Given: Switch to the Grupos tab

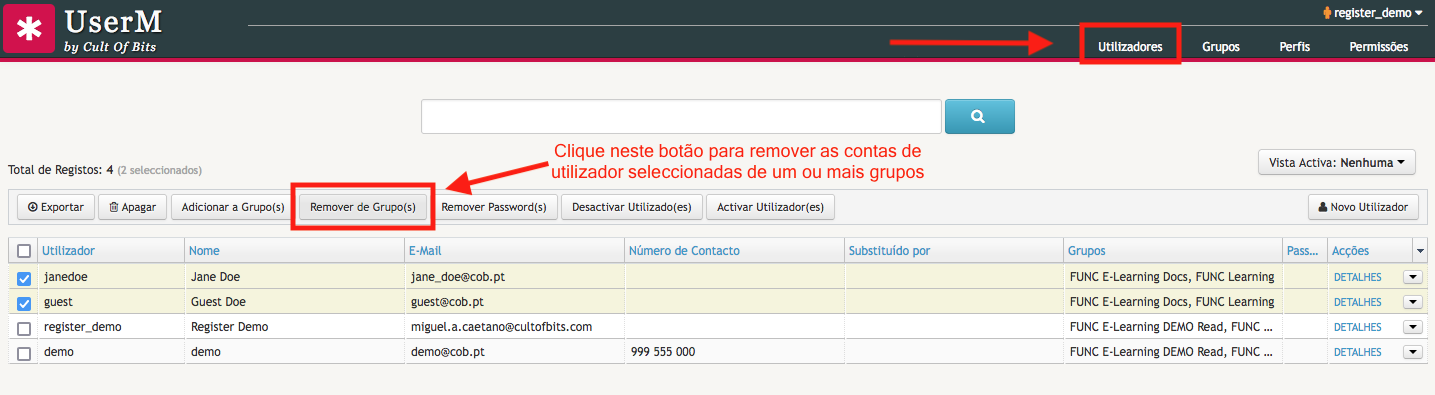Looking at the screenshot, I should [x=1221, y=47].
